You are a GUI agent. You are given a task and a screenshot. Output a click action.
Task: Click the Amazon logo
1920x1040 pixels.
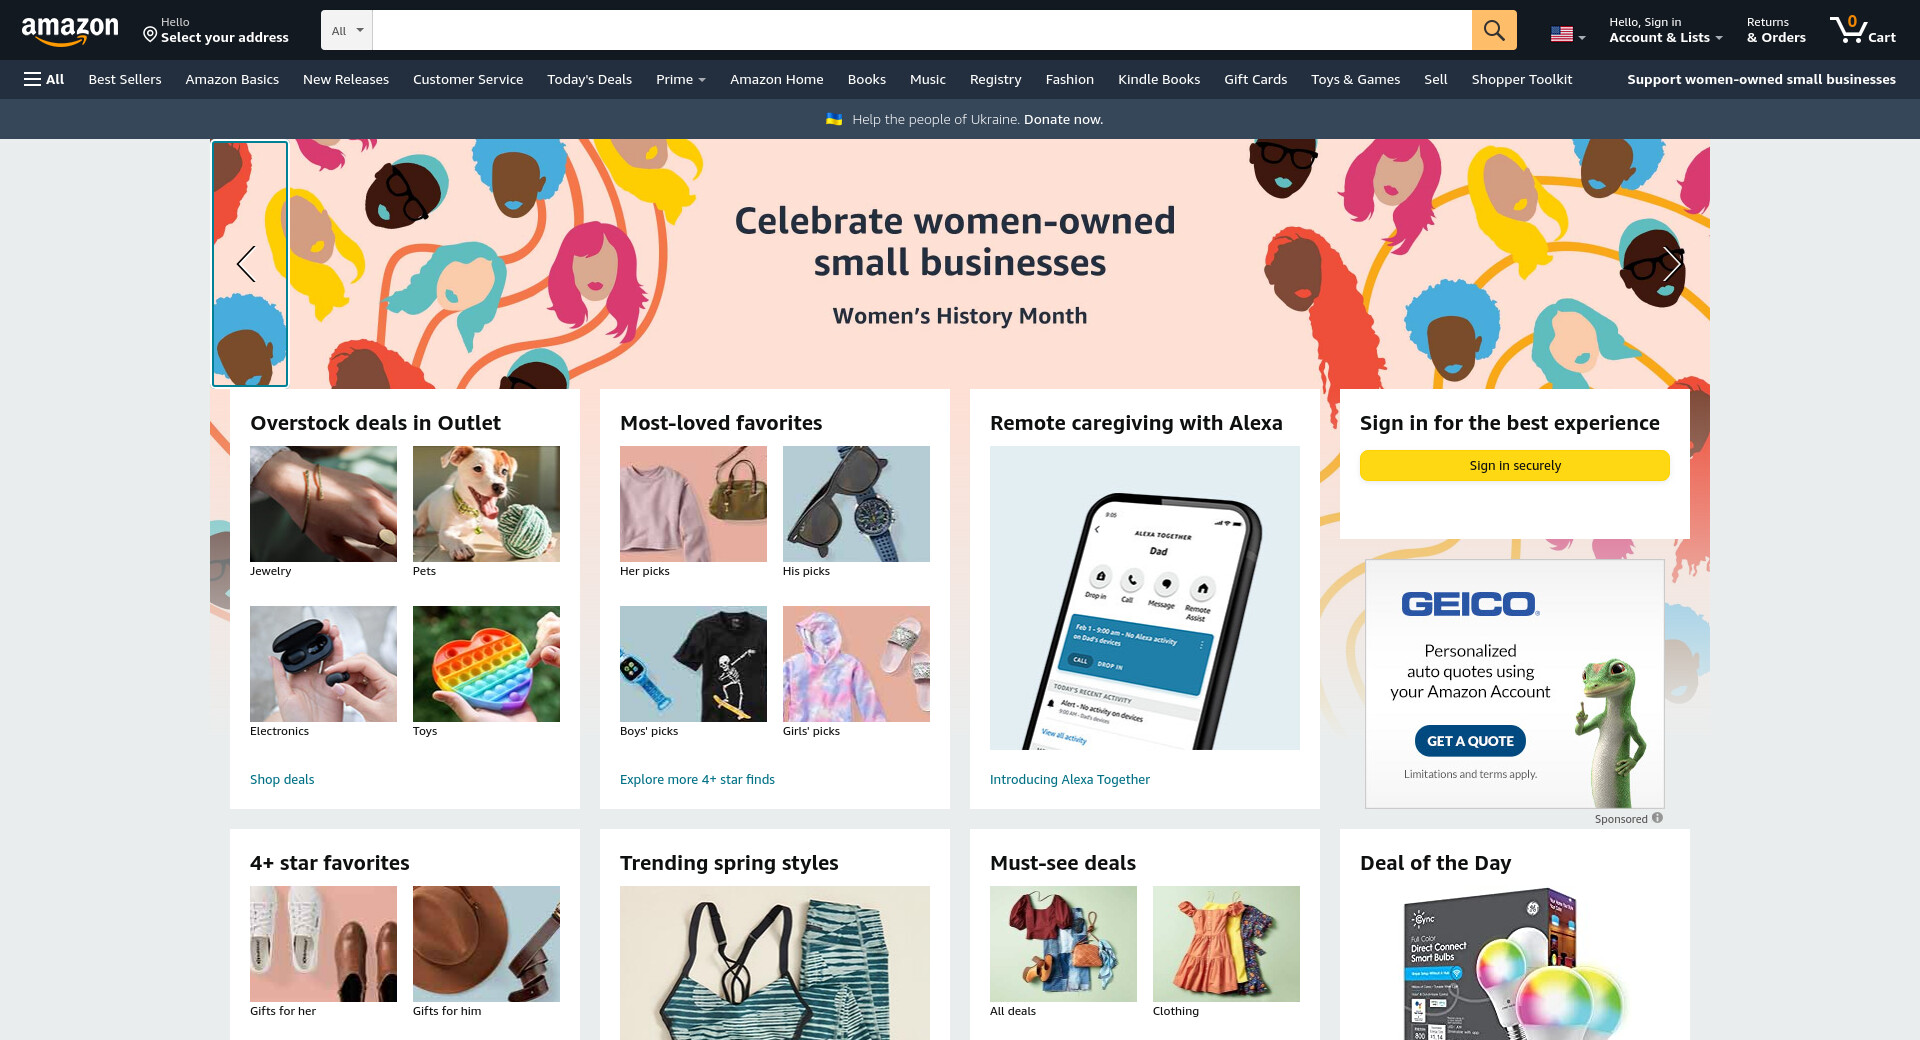(70, 31)
